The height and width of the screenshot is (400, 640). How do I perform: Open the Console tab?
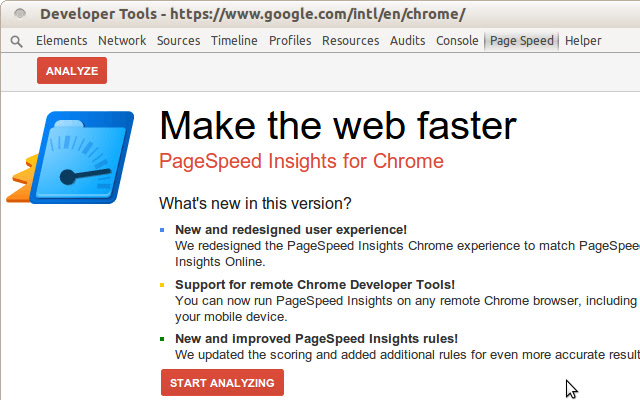pos(459,41)
